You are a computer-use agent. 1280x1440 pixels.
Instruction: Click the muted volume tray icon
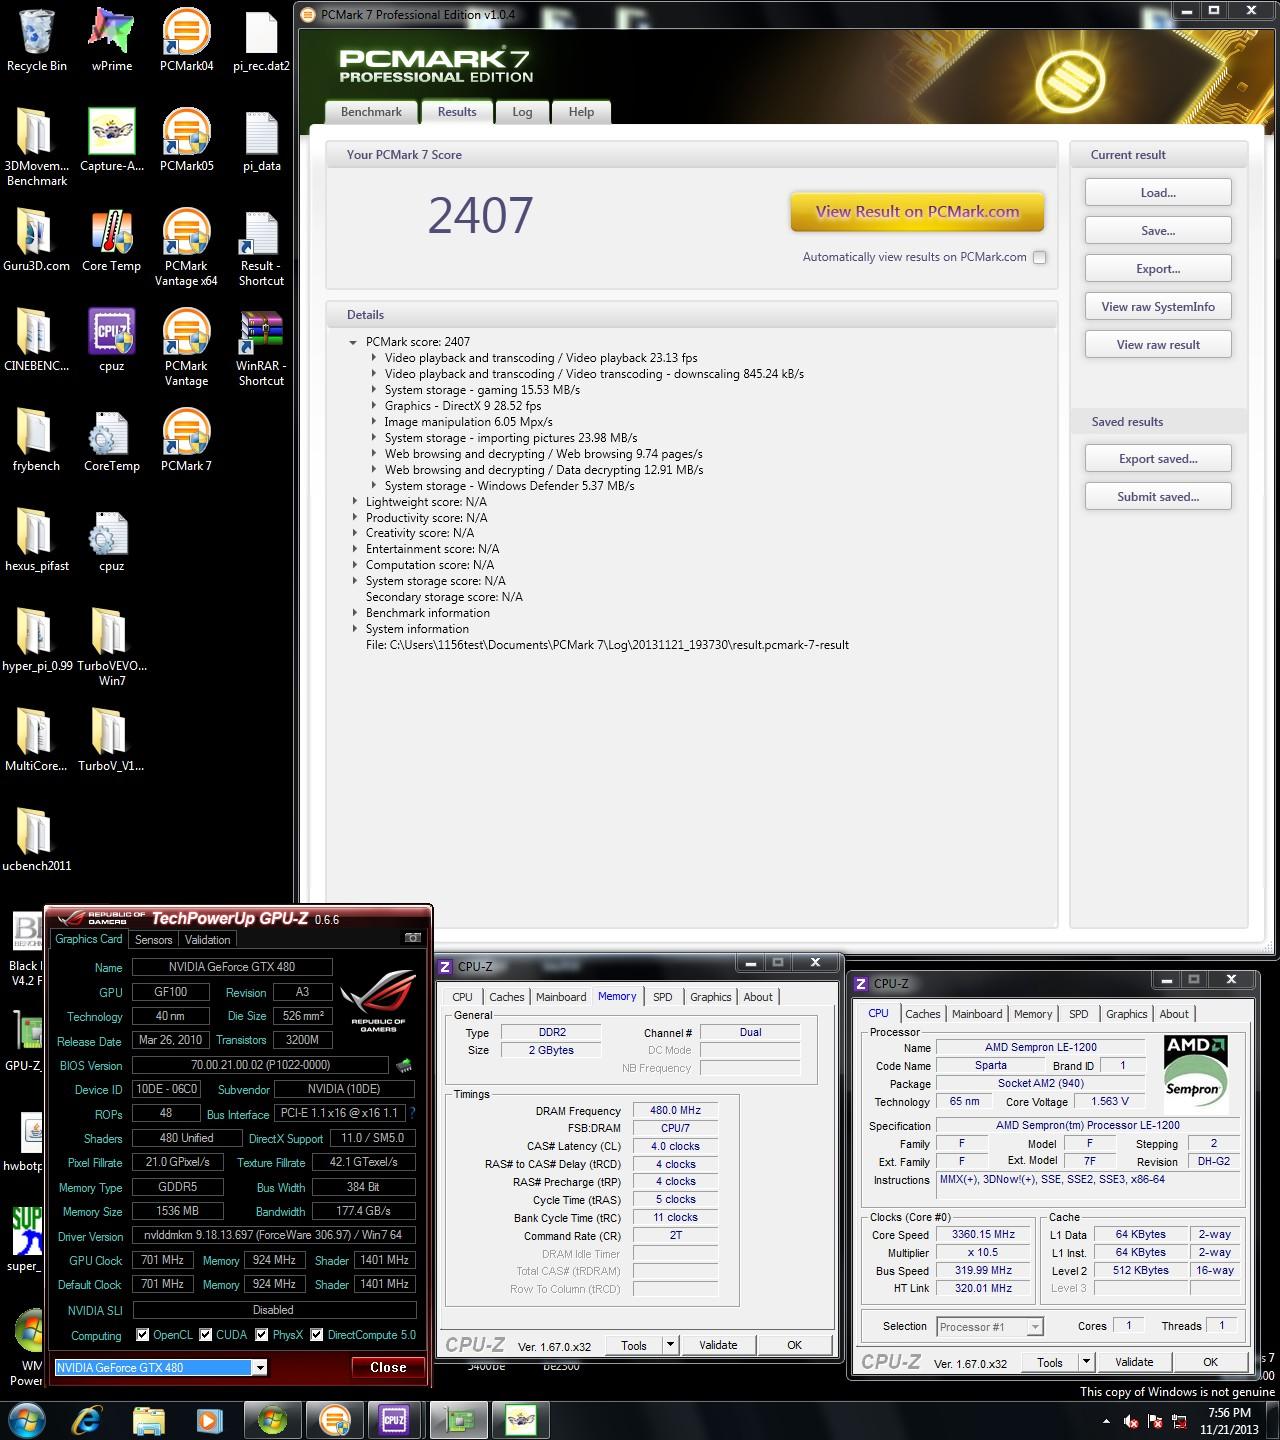(1131, 1421)
